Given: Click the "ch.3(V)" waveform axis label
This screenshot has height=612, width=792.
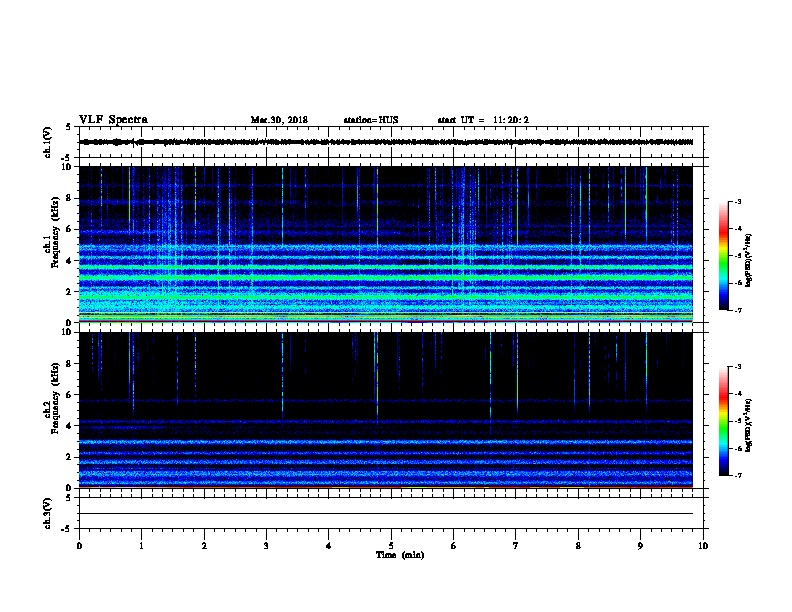Looking at the screenshot, I should pyautogui.click(x=48, y=513).
